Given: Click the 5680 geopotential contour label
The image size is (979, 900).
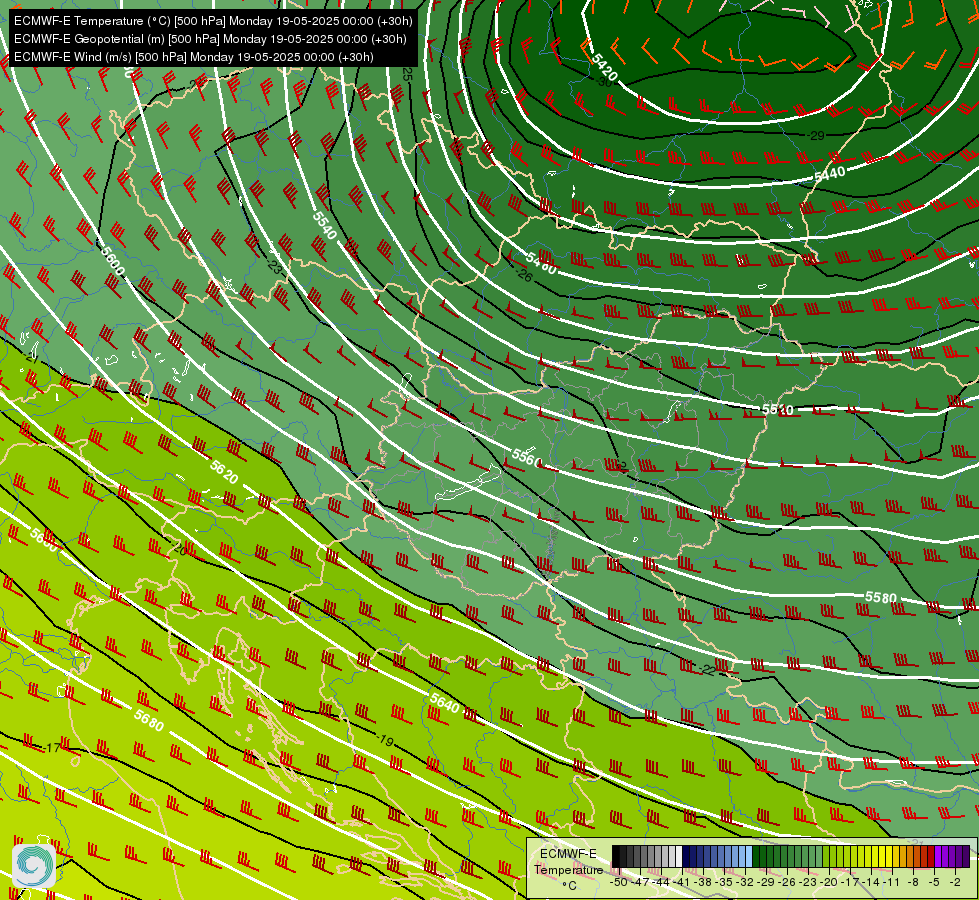Looking at the screenshot, I should click(x=149, y=719).
